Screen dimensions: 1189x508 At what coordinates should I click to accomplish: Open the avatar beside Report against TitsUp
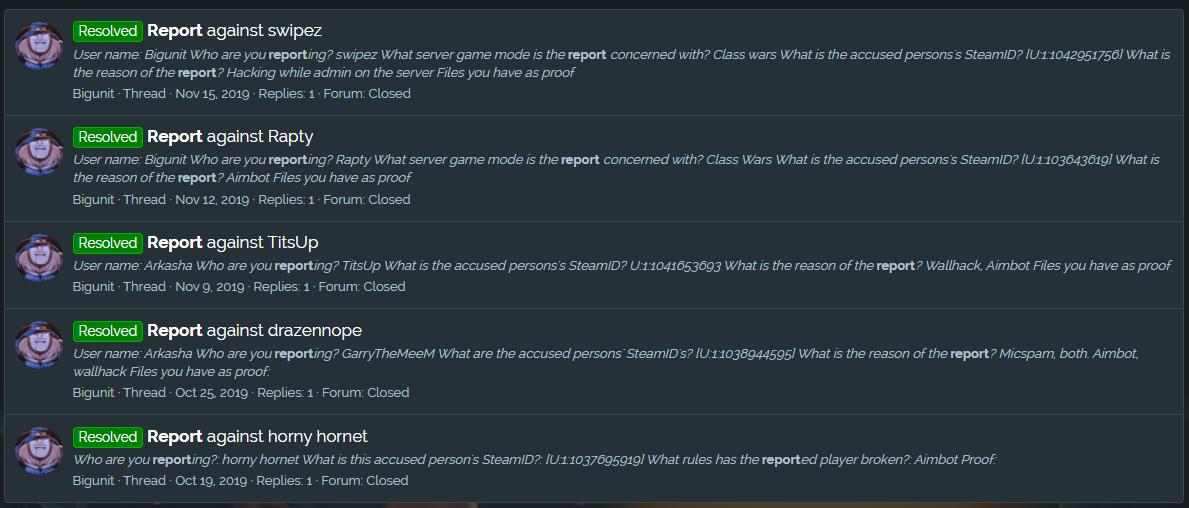pos(39,259)
